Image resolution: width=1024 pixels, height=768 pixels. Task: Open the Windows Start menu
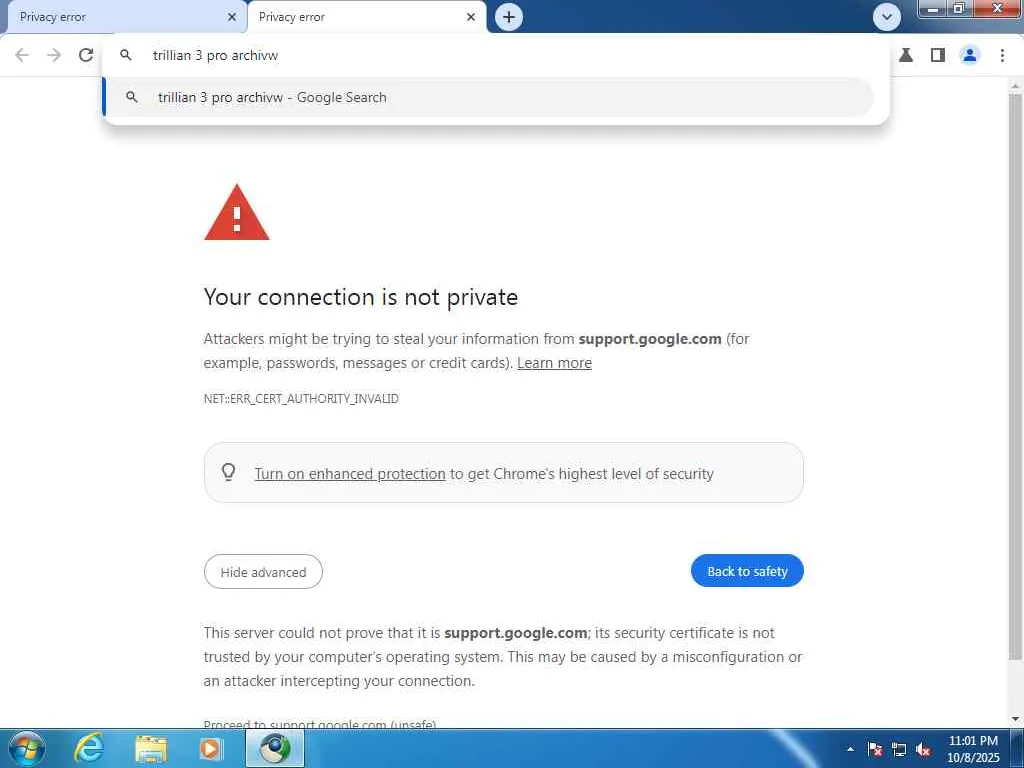[27, 748]
